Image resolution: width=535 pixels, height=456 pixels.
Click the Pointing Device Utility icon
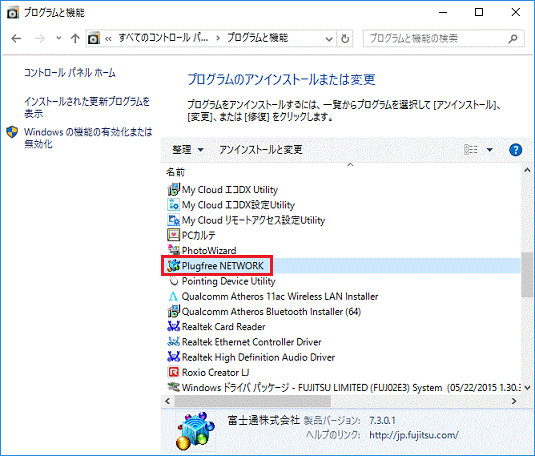[174, 281]
